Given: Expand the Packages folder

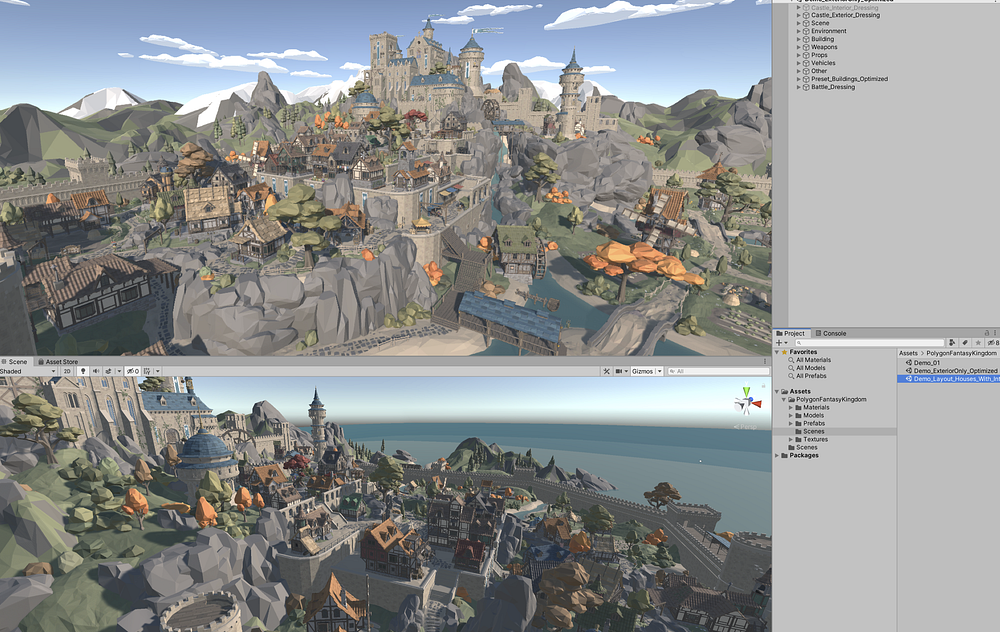Looking at the screenshot, I should 777,455.
